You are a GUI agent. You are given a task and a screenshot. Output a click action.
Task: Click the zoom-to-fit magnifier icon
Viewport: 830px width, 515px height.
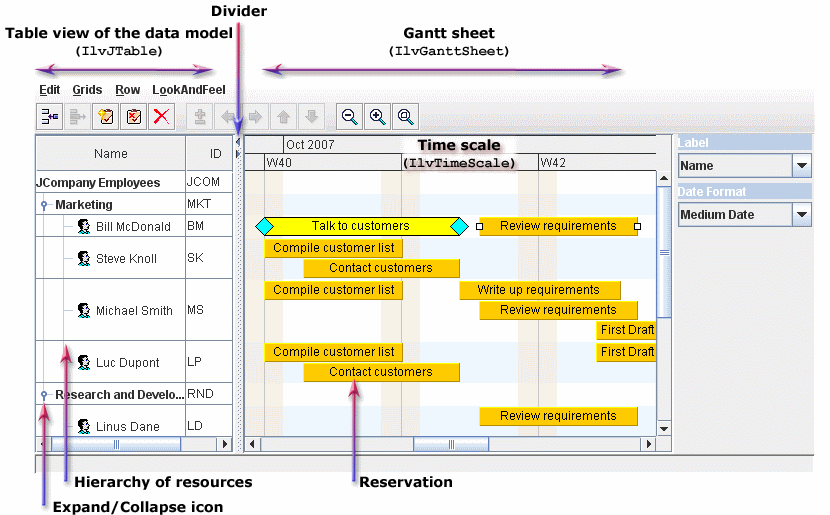(405, 117)
